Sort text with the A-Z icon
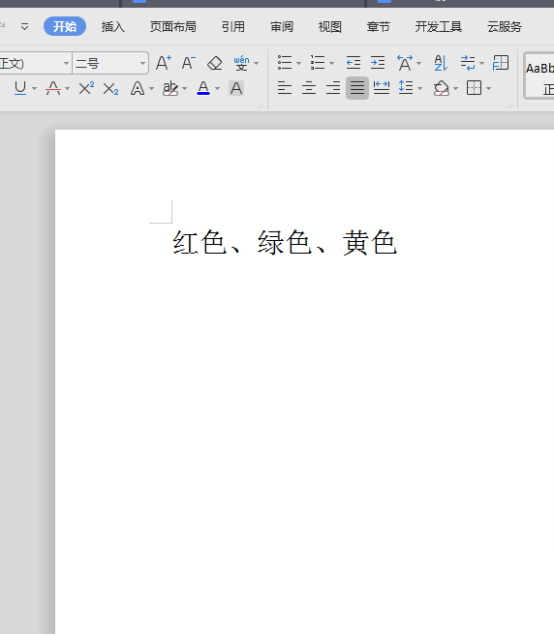554x635 pixels. coord(441,63)
